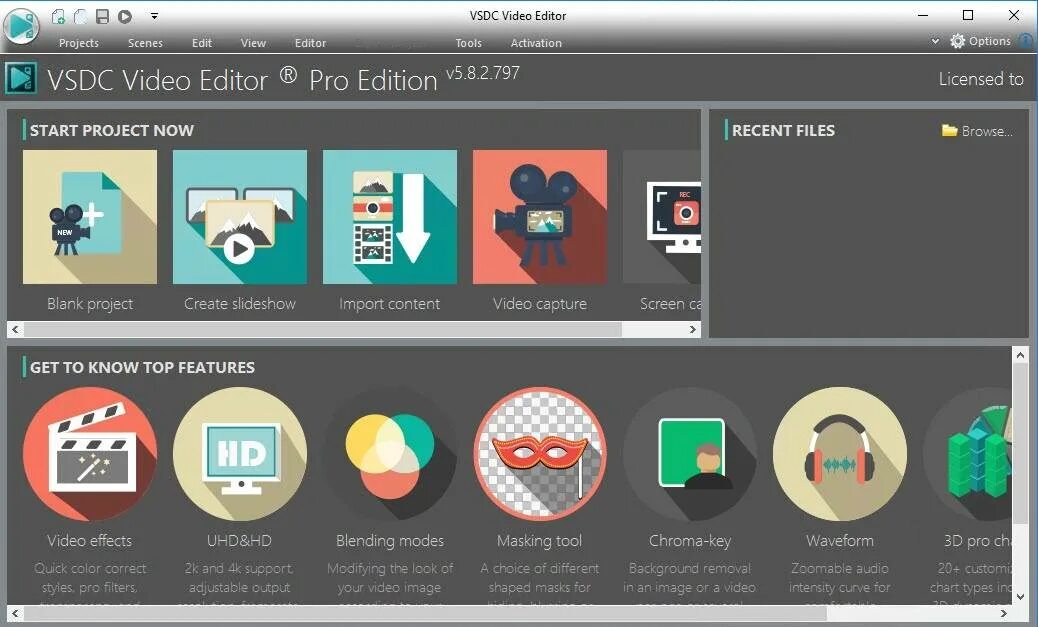Click the Blending modes color circles icon

point(390,454)
